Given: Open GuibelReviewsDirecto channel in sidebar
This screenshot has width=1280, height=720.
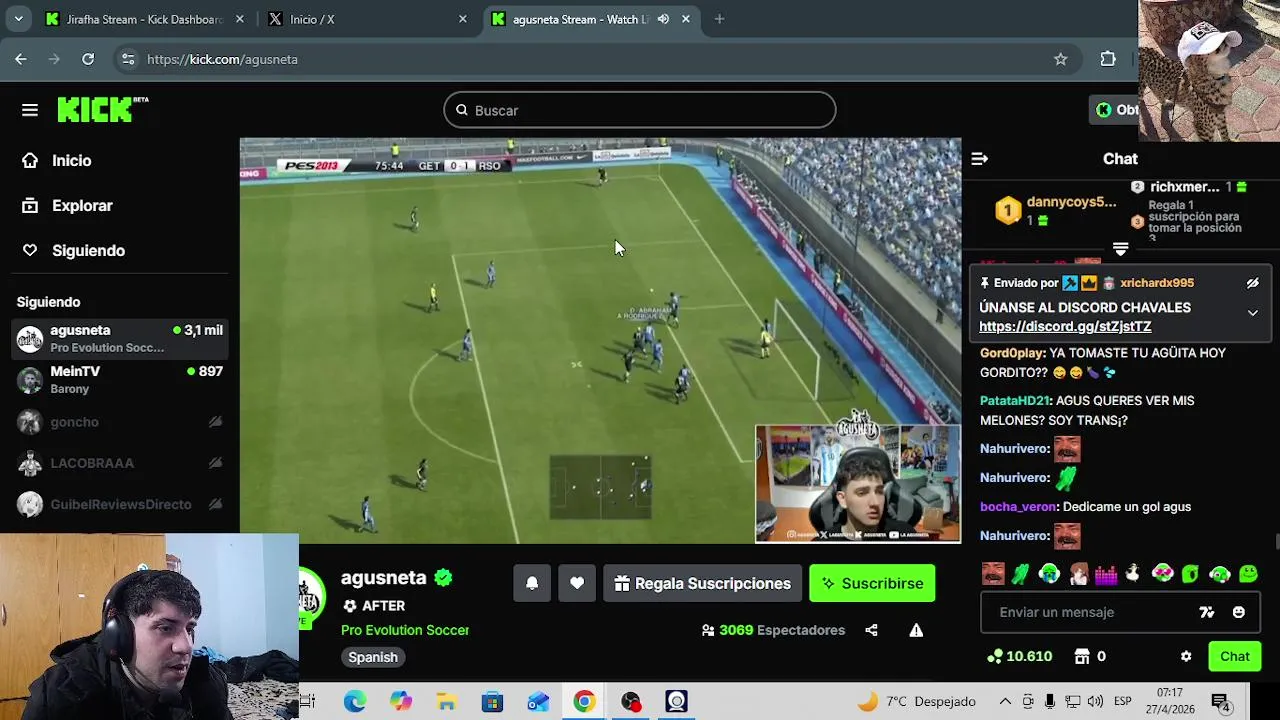Looking at the screenshot, I should [120, 504].
